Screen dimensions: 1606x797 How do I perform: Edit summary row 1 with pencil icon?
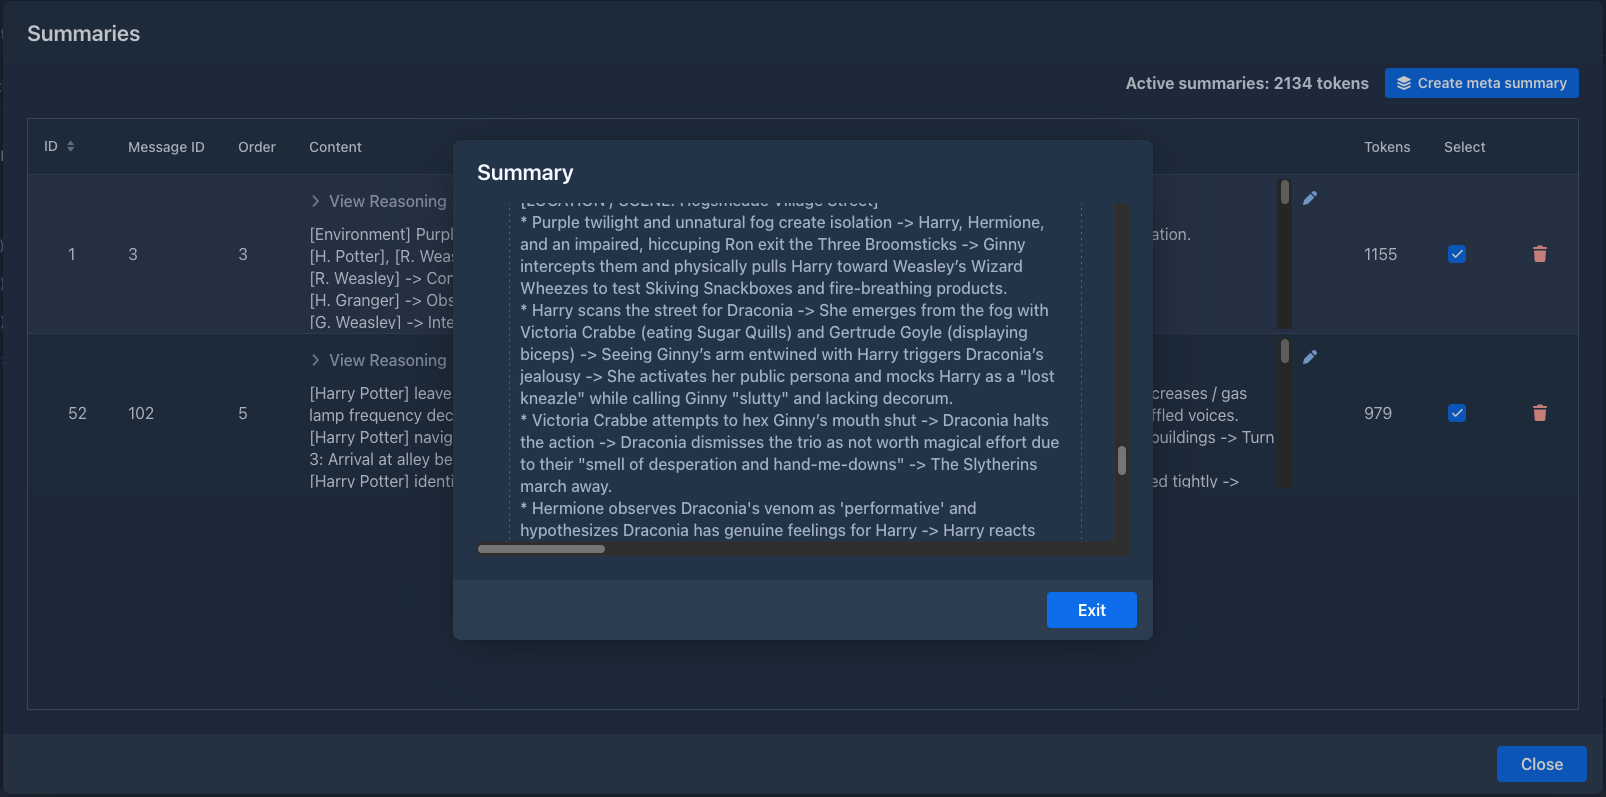click(x=1310, y=198)
